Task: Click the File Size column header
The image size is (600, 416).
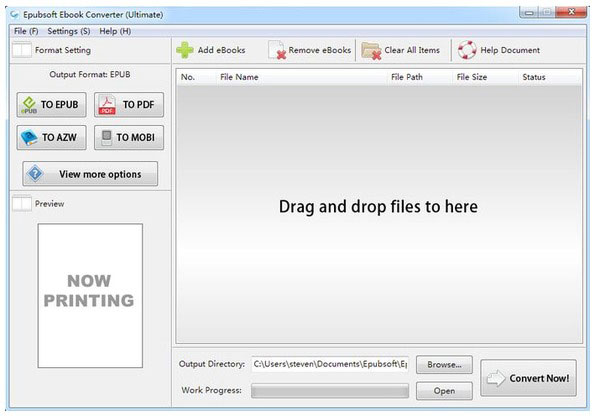Action: point(472,77)
